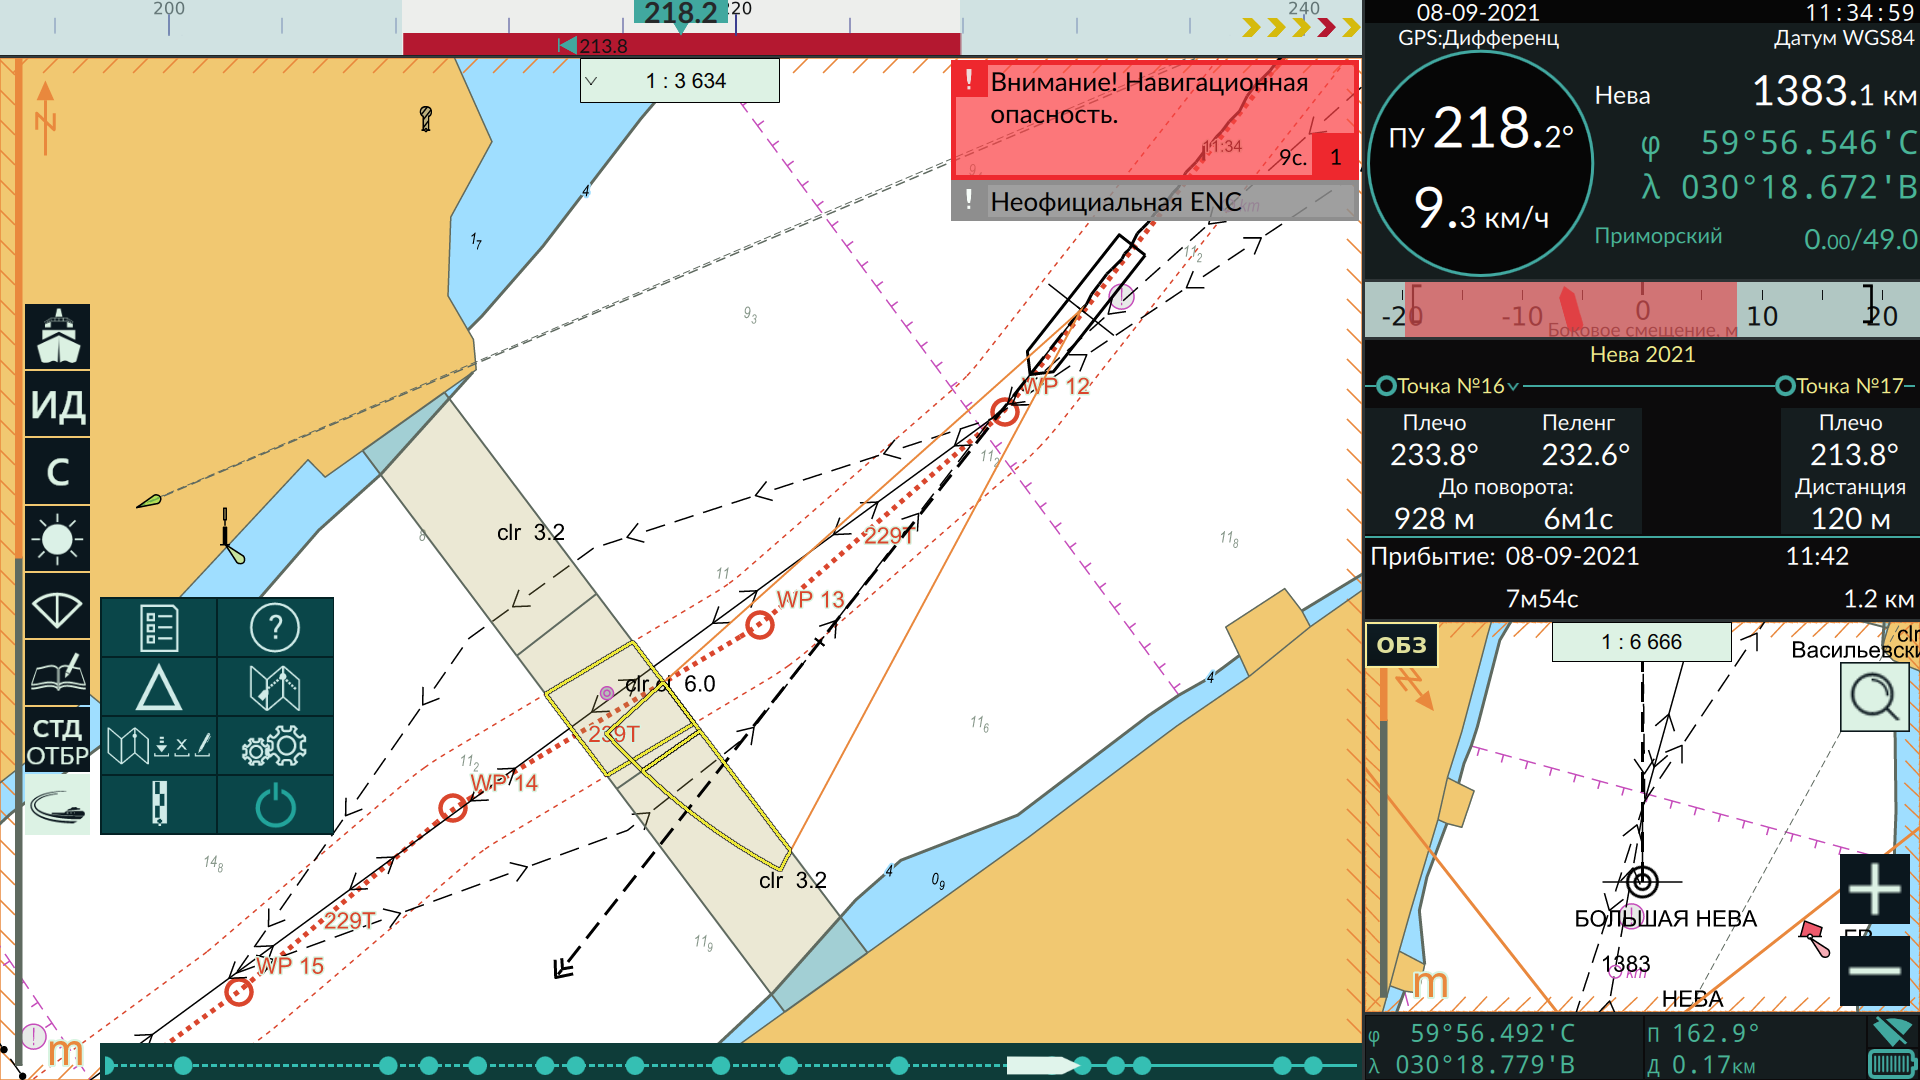Expand the Точка №16 waypoint dropdown
The image size is (1920, 1080).
1513,387
